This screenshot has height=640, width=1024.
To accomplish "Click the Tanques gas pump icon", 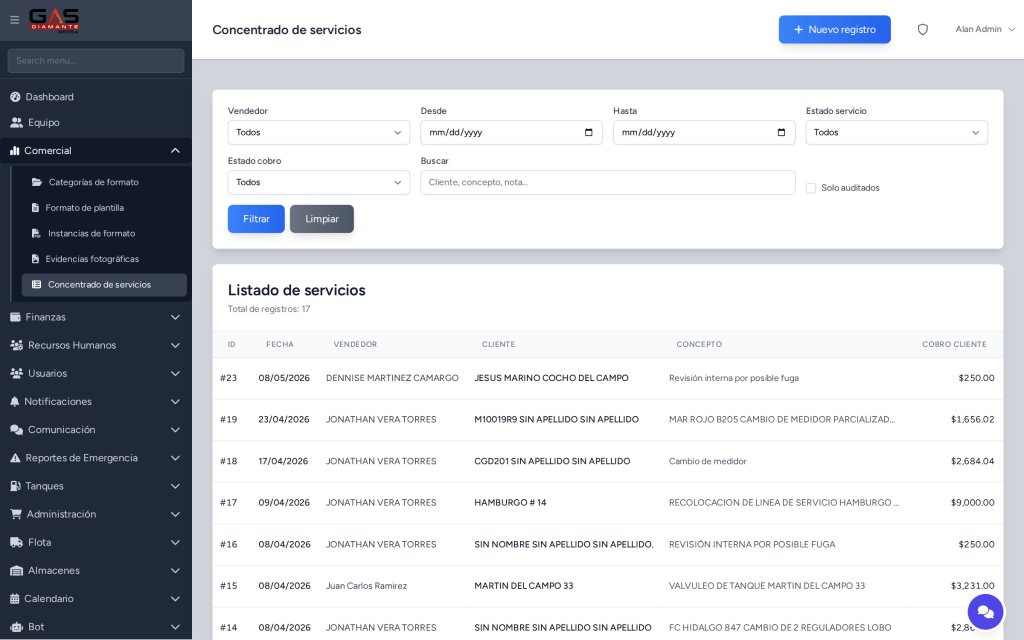I will [x=15, y=486].
